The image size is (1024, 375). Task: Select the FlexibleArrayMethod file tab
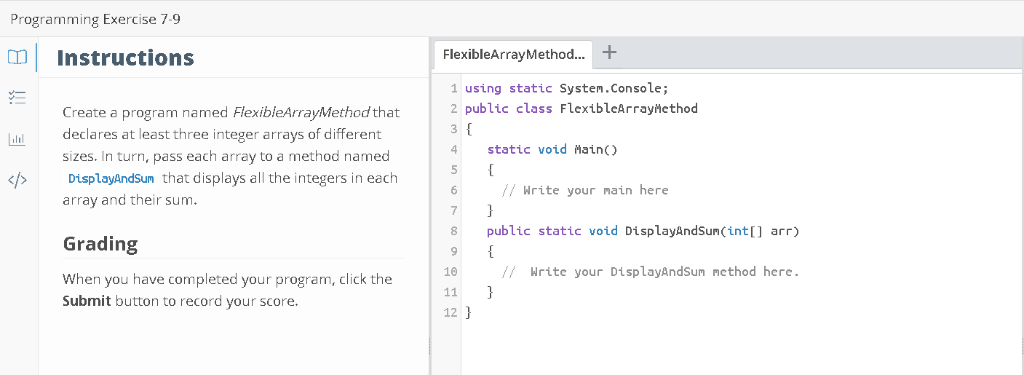513,54
